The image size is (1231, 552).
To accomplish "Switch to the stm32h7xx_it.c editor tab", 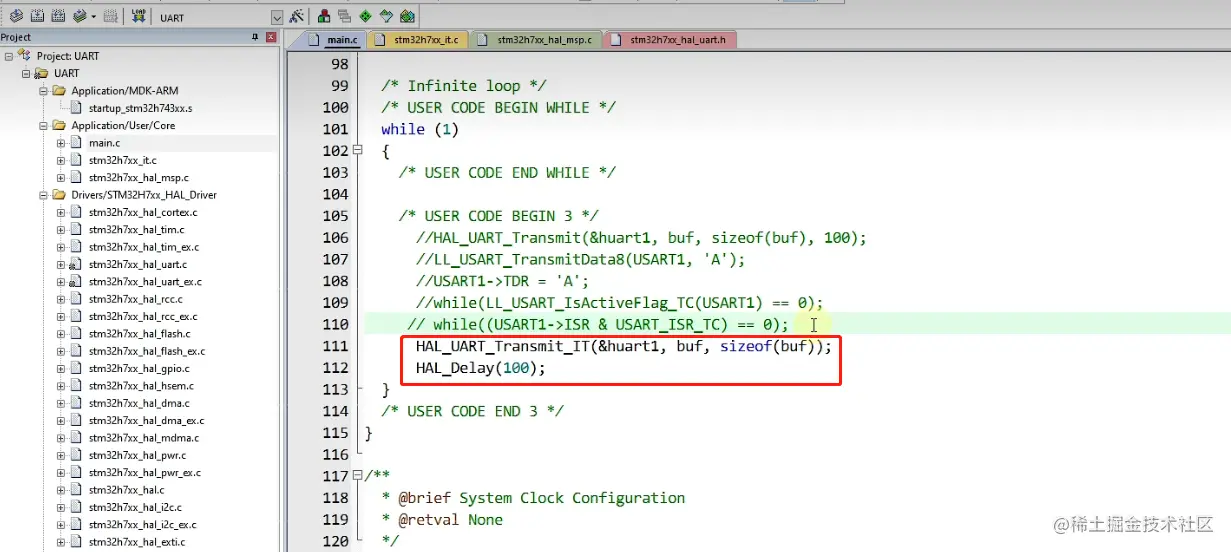I will tap(418, 40).
